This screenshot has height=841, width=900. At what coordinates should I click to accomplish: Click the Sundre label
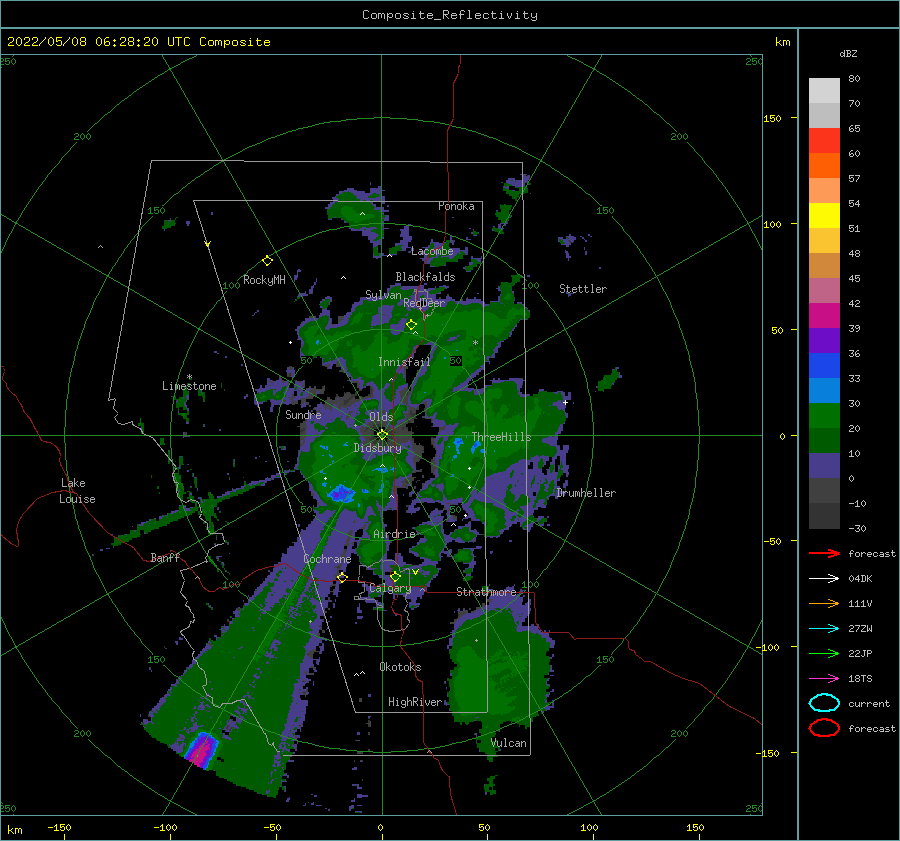click(x=303, y=414)
